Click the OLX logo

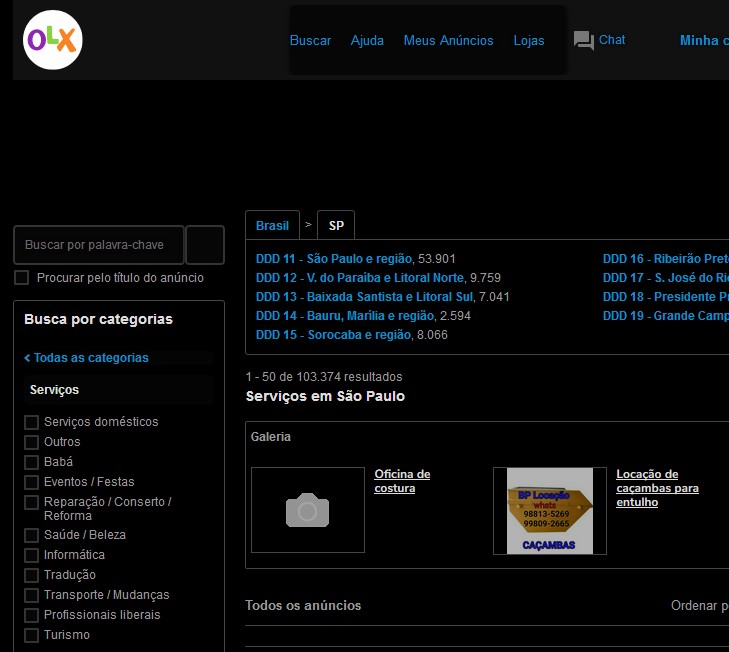pyautogui.click(x=53, y=40)
